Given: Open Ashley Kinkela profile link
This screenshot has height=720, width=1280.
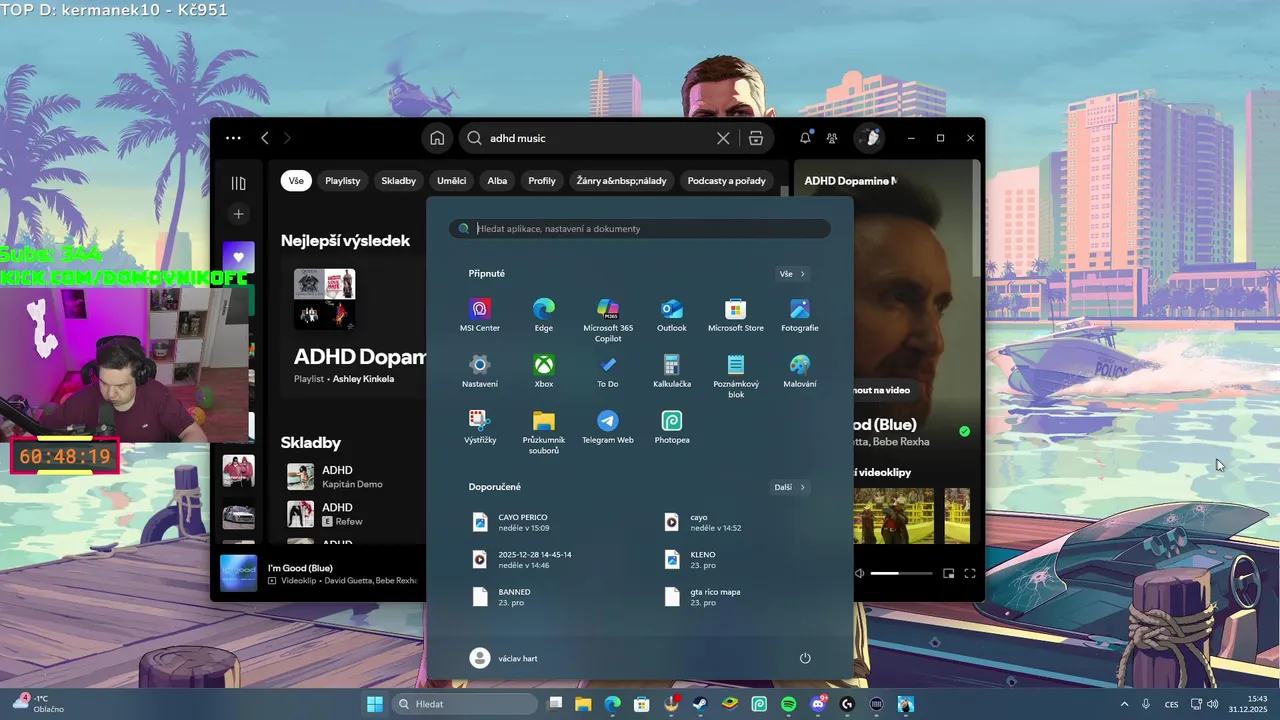Looking at the screenshot, I should tap(363, 379).
